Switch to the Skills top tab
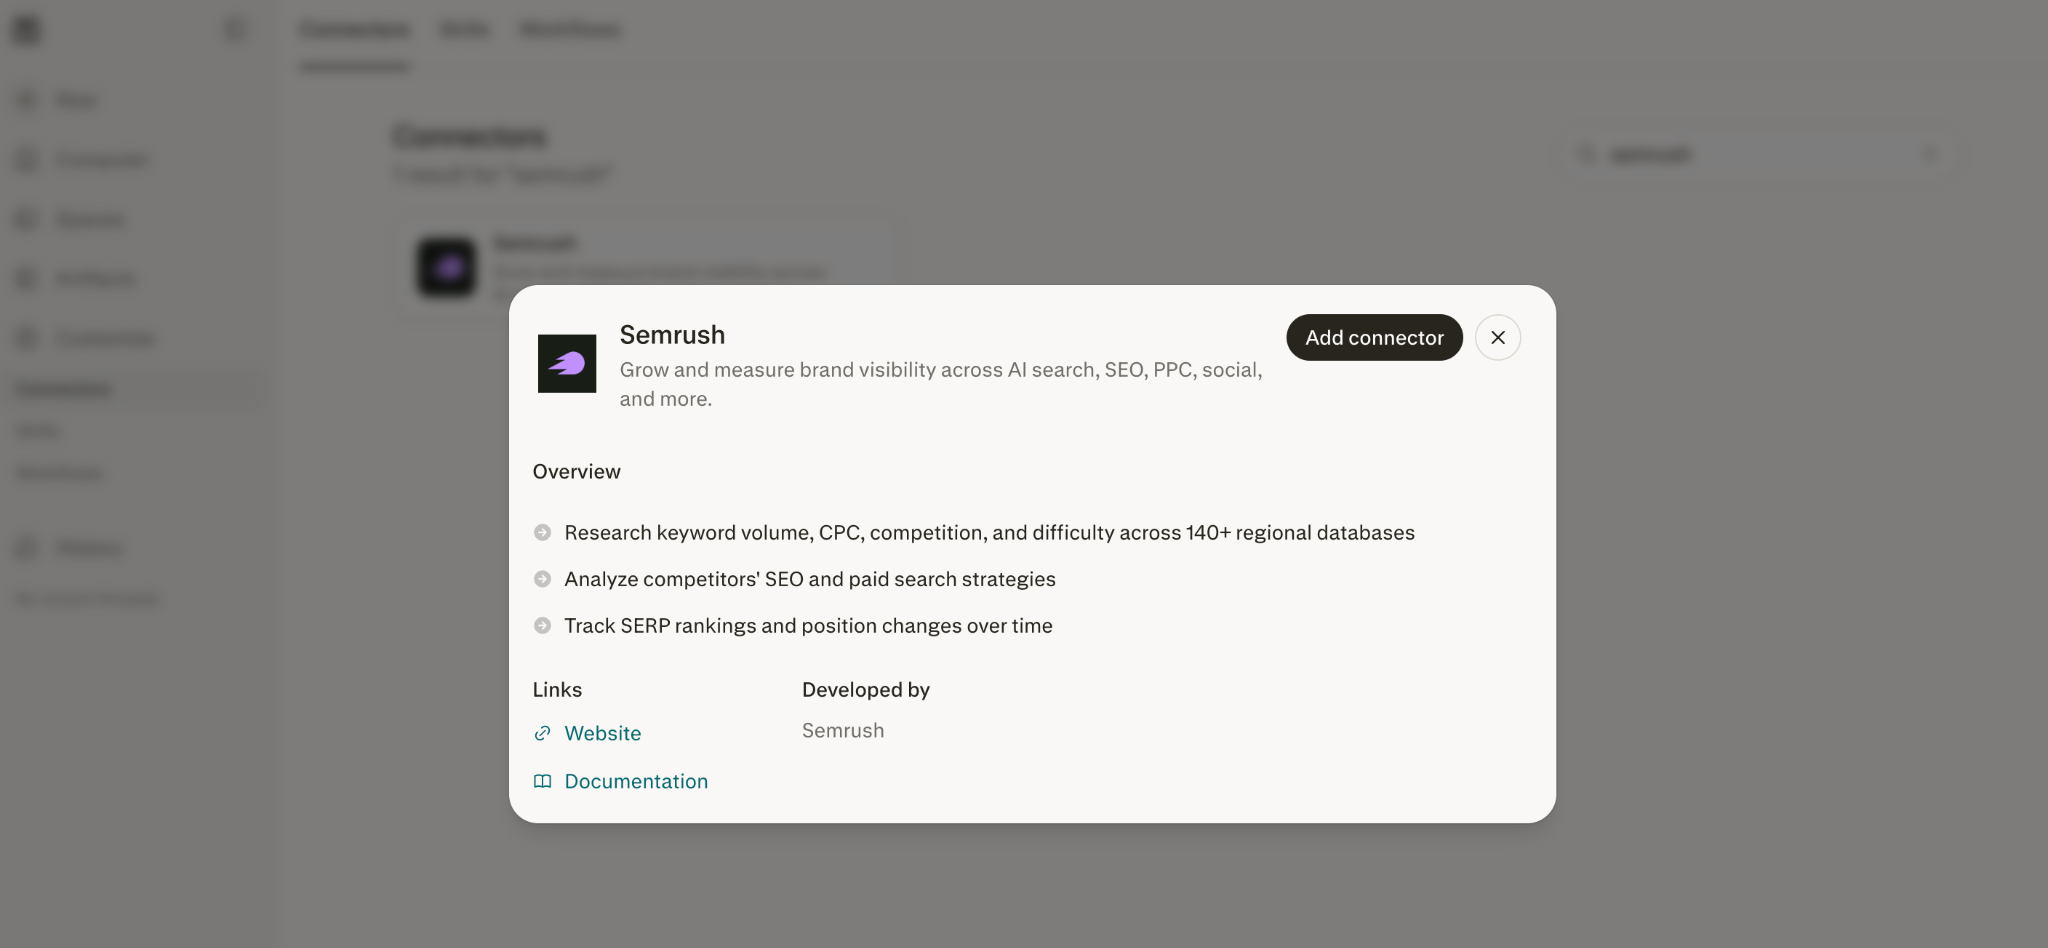 [x=464, y=29]
